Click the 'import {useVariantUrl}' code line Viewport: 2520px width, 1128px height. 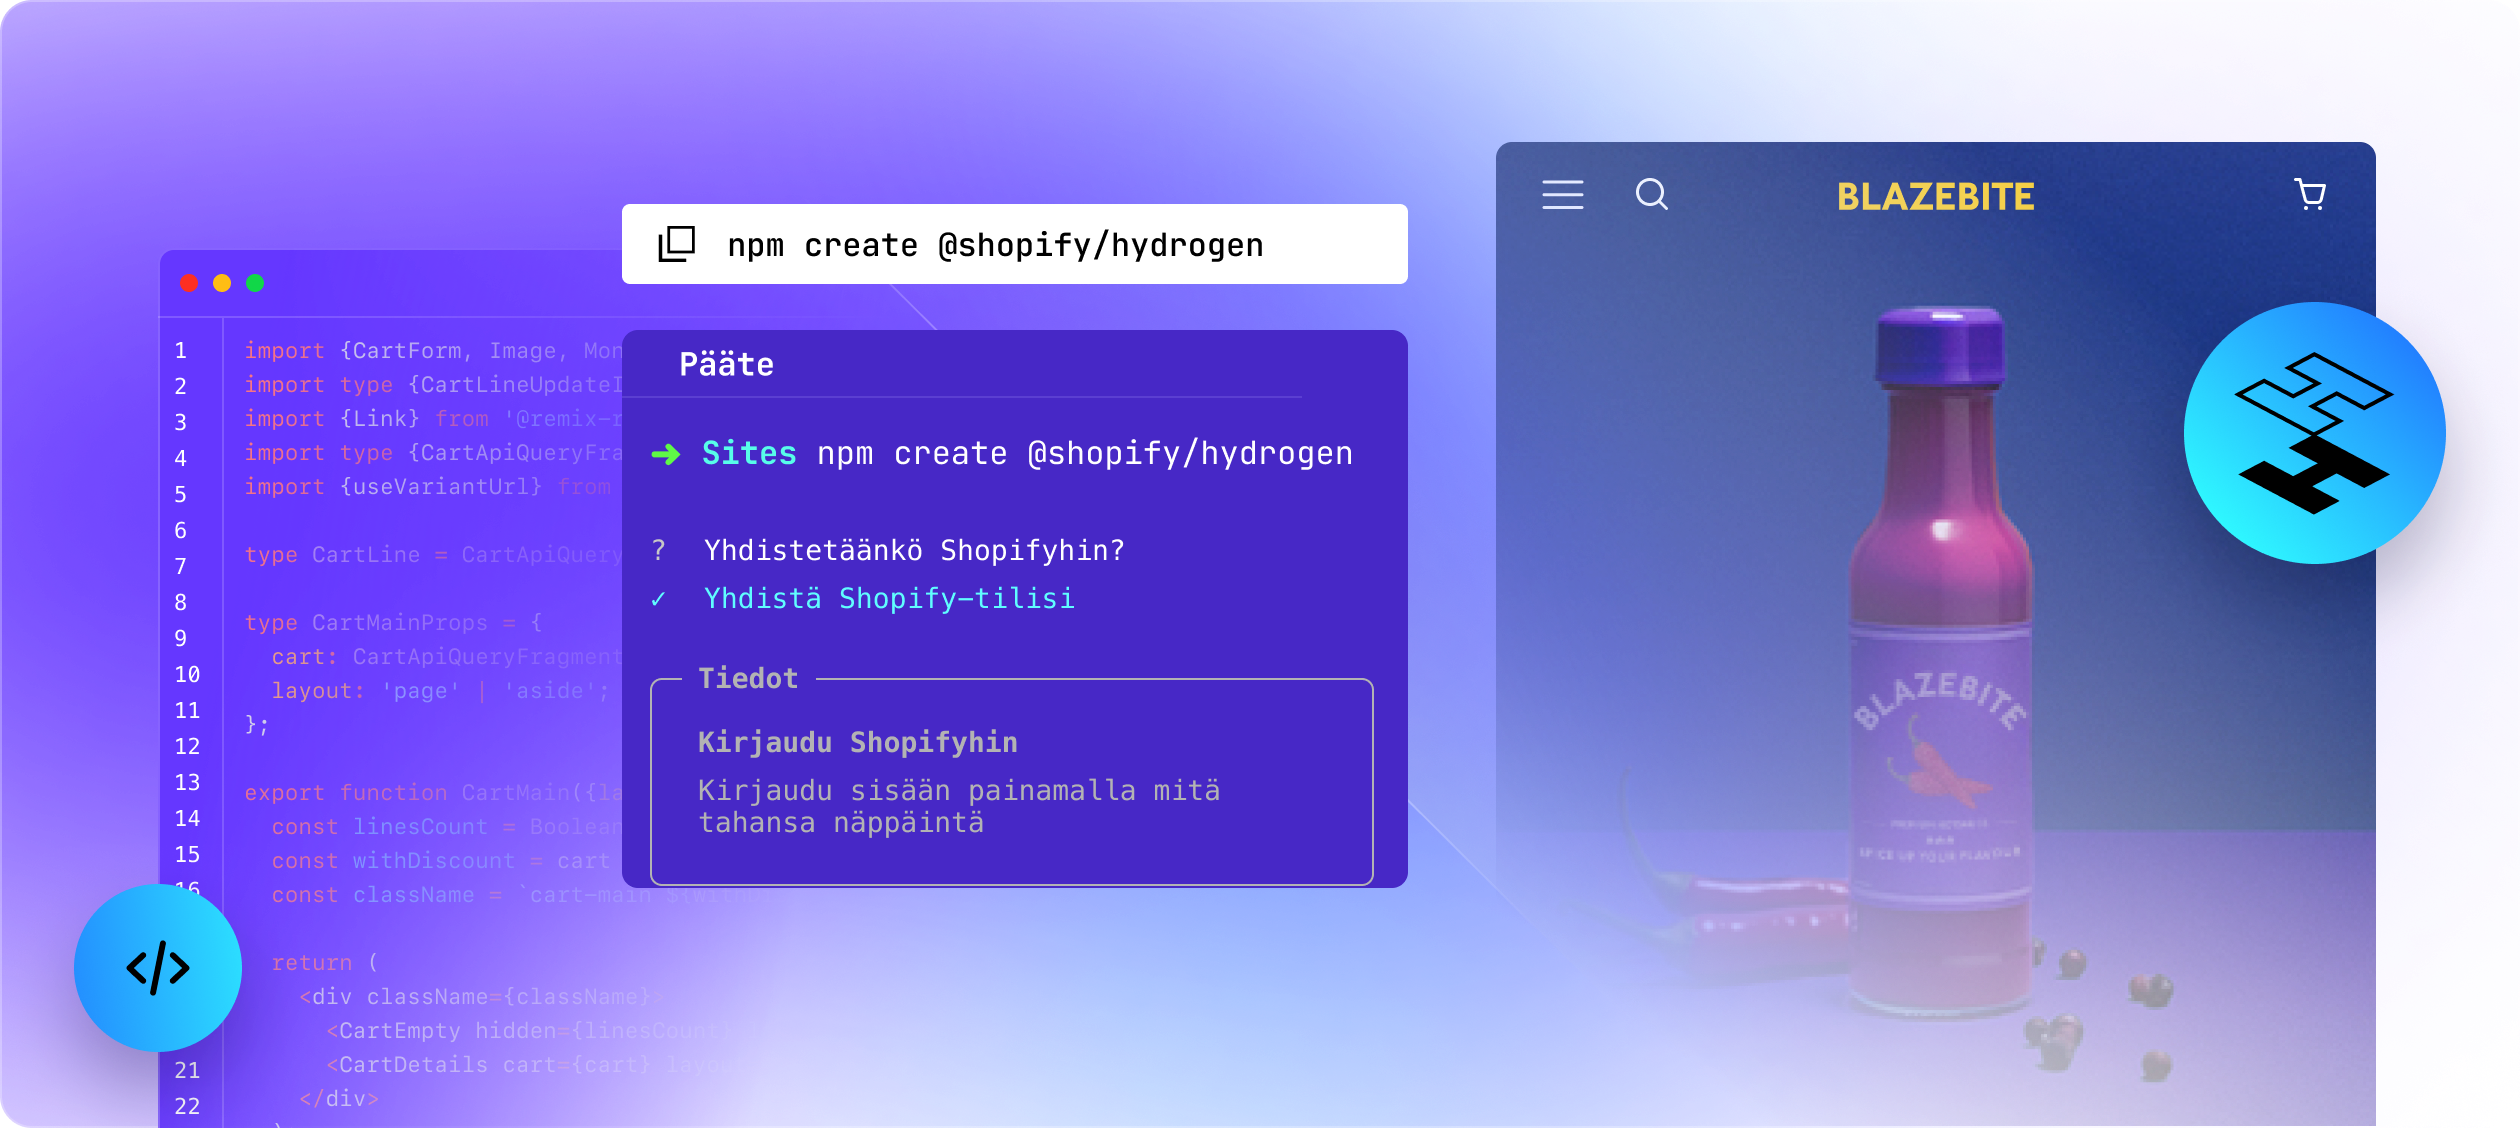pyautogui.click(x=428, y=487)
